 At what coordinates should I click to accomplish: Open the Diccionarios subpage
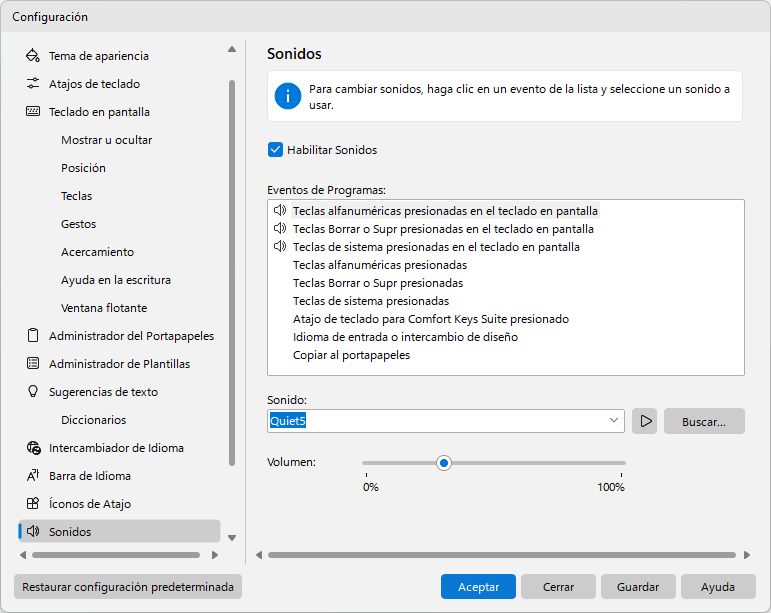point(94,420)
